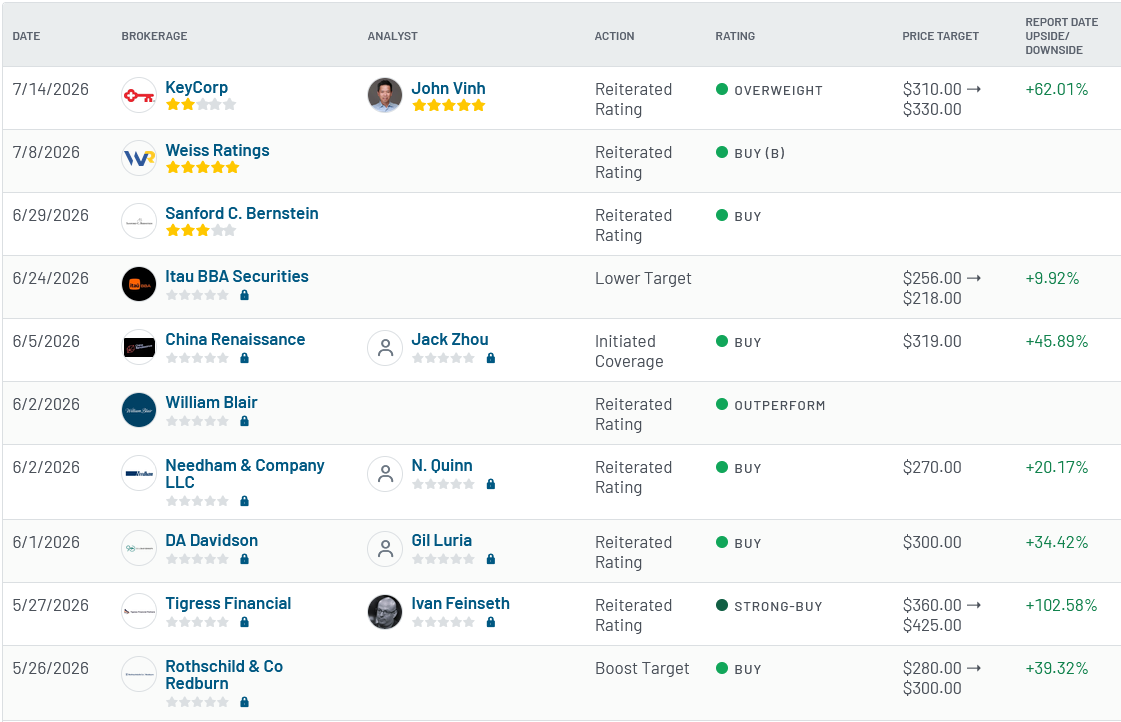The image size is (1121, 722).
Task: Click the PRICE TARGET column header
Action: point(940,36)
